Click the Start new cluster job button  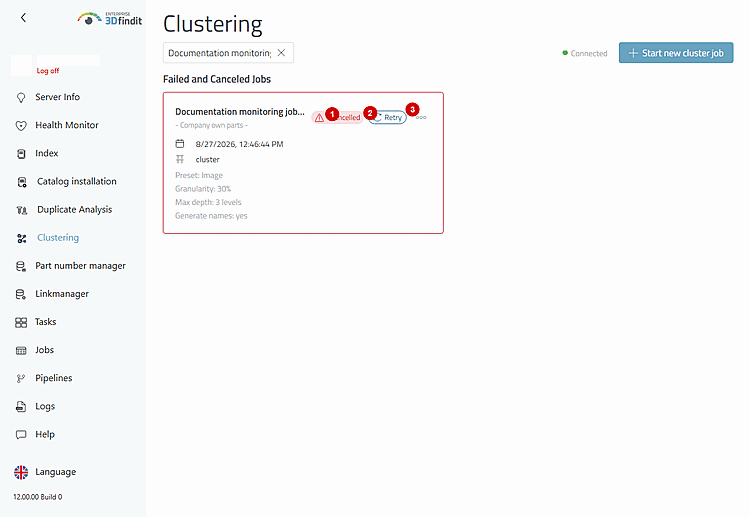pos(676,53)
